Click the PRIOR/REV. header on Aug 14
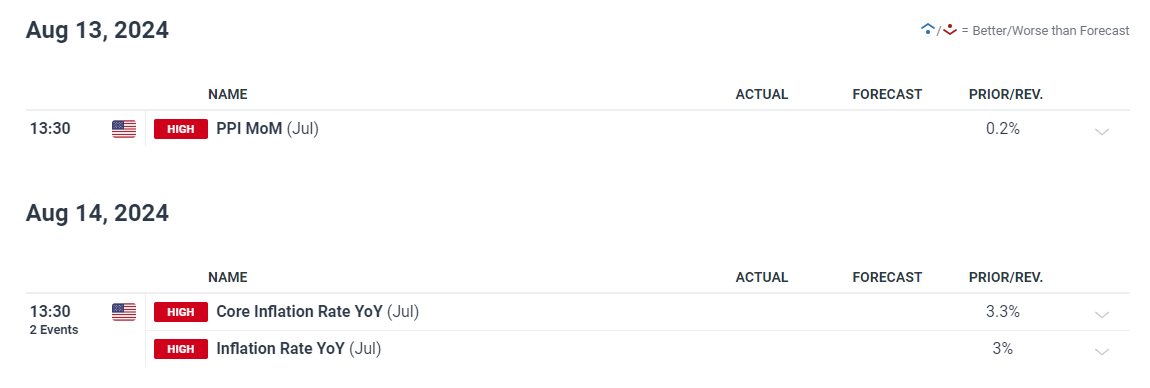 1006,278
